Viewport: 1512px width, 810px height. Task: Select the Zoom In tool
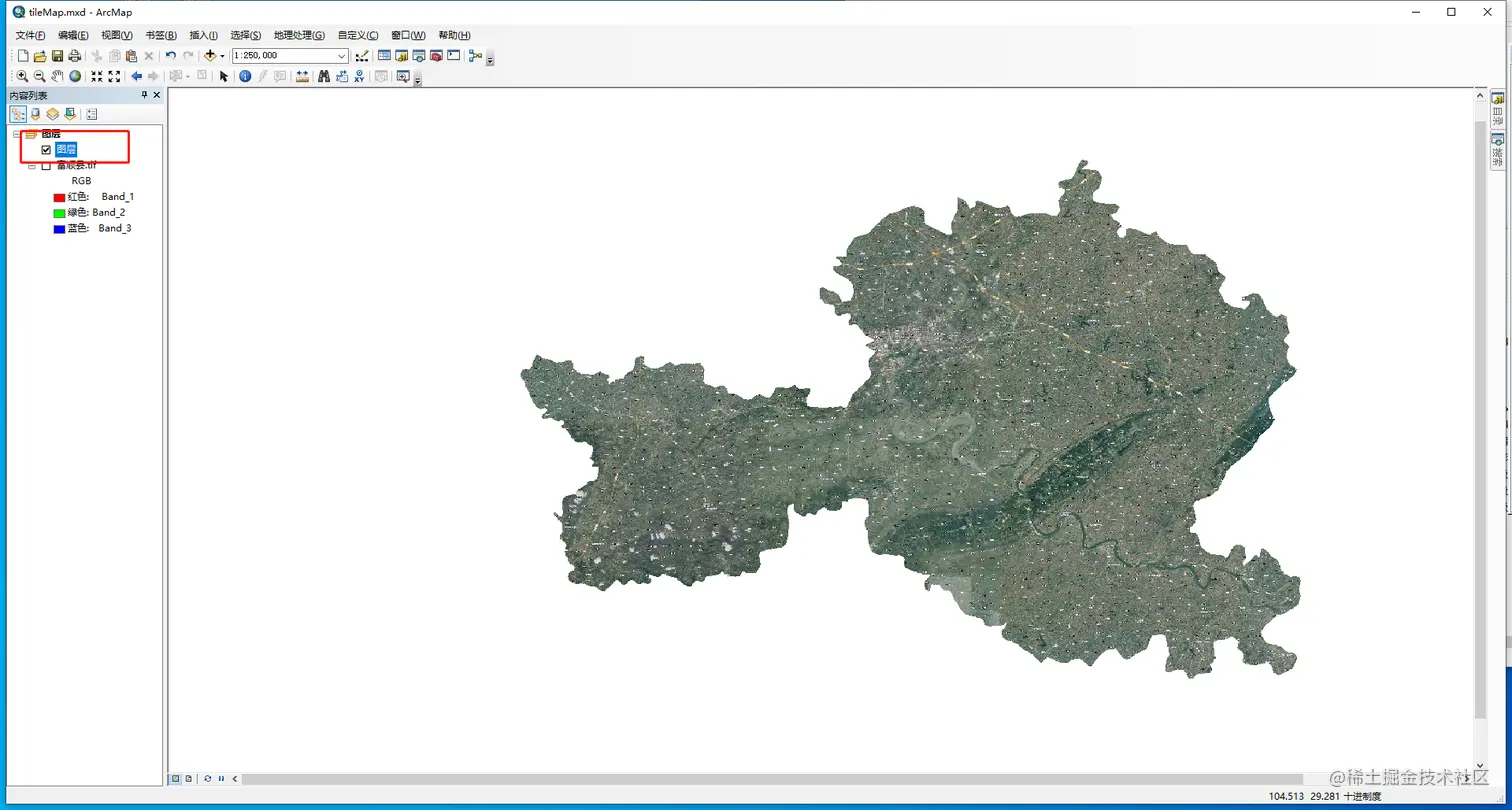[x=22, y=76]
